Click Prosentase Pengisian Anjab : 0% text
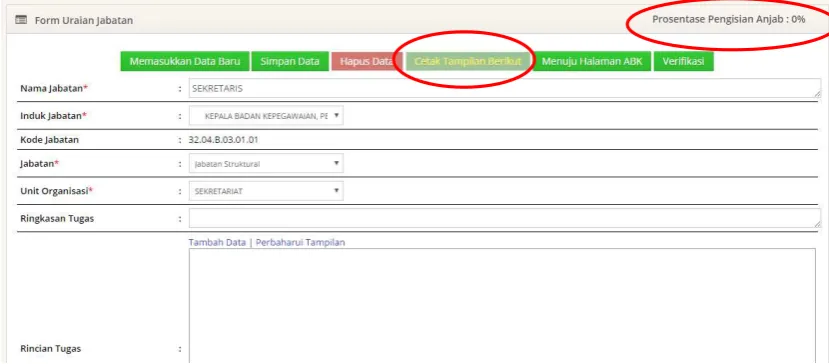This screenshot has height=364, width=829. (729, 20)
